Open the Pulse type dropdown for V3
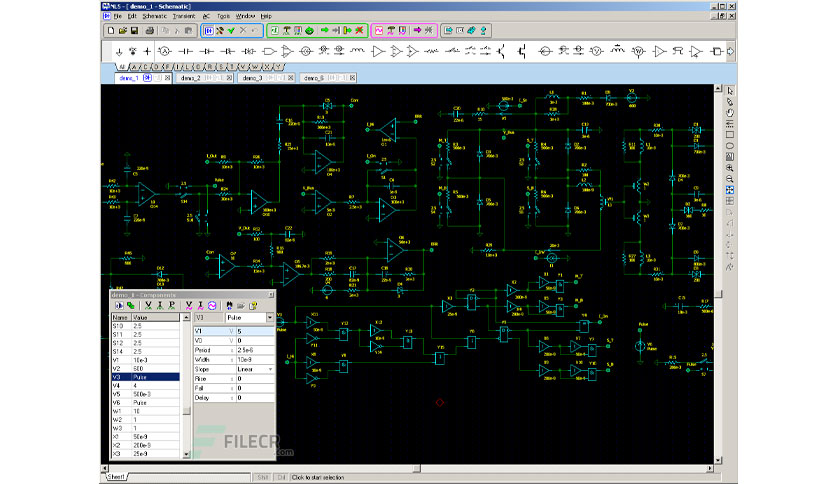This screenshot has width=836, height=484. 270,318
